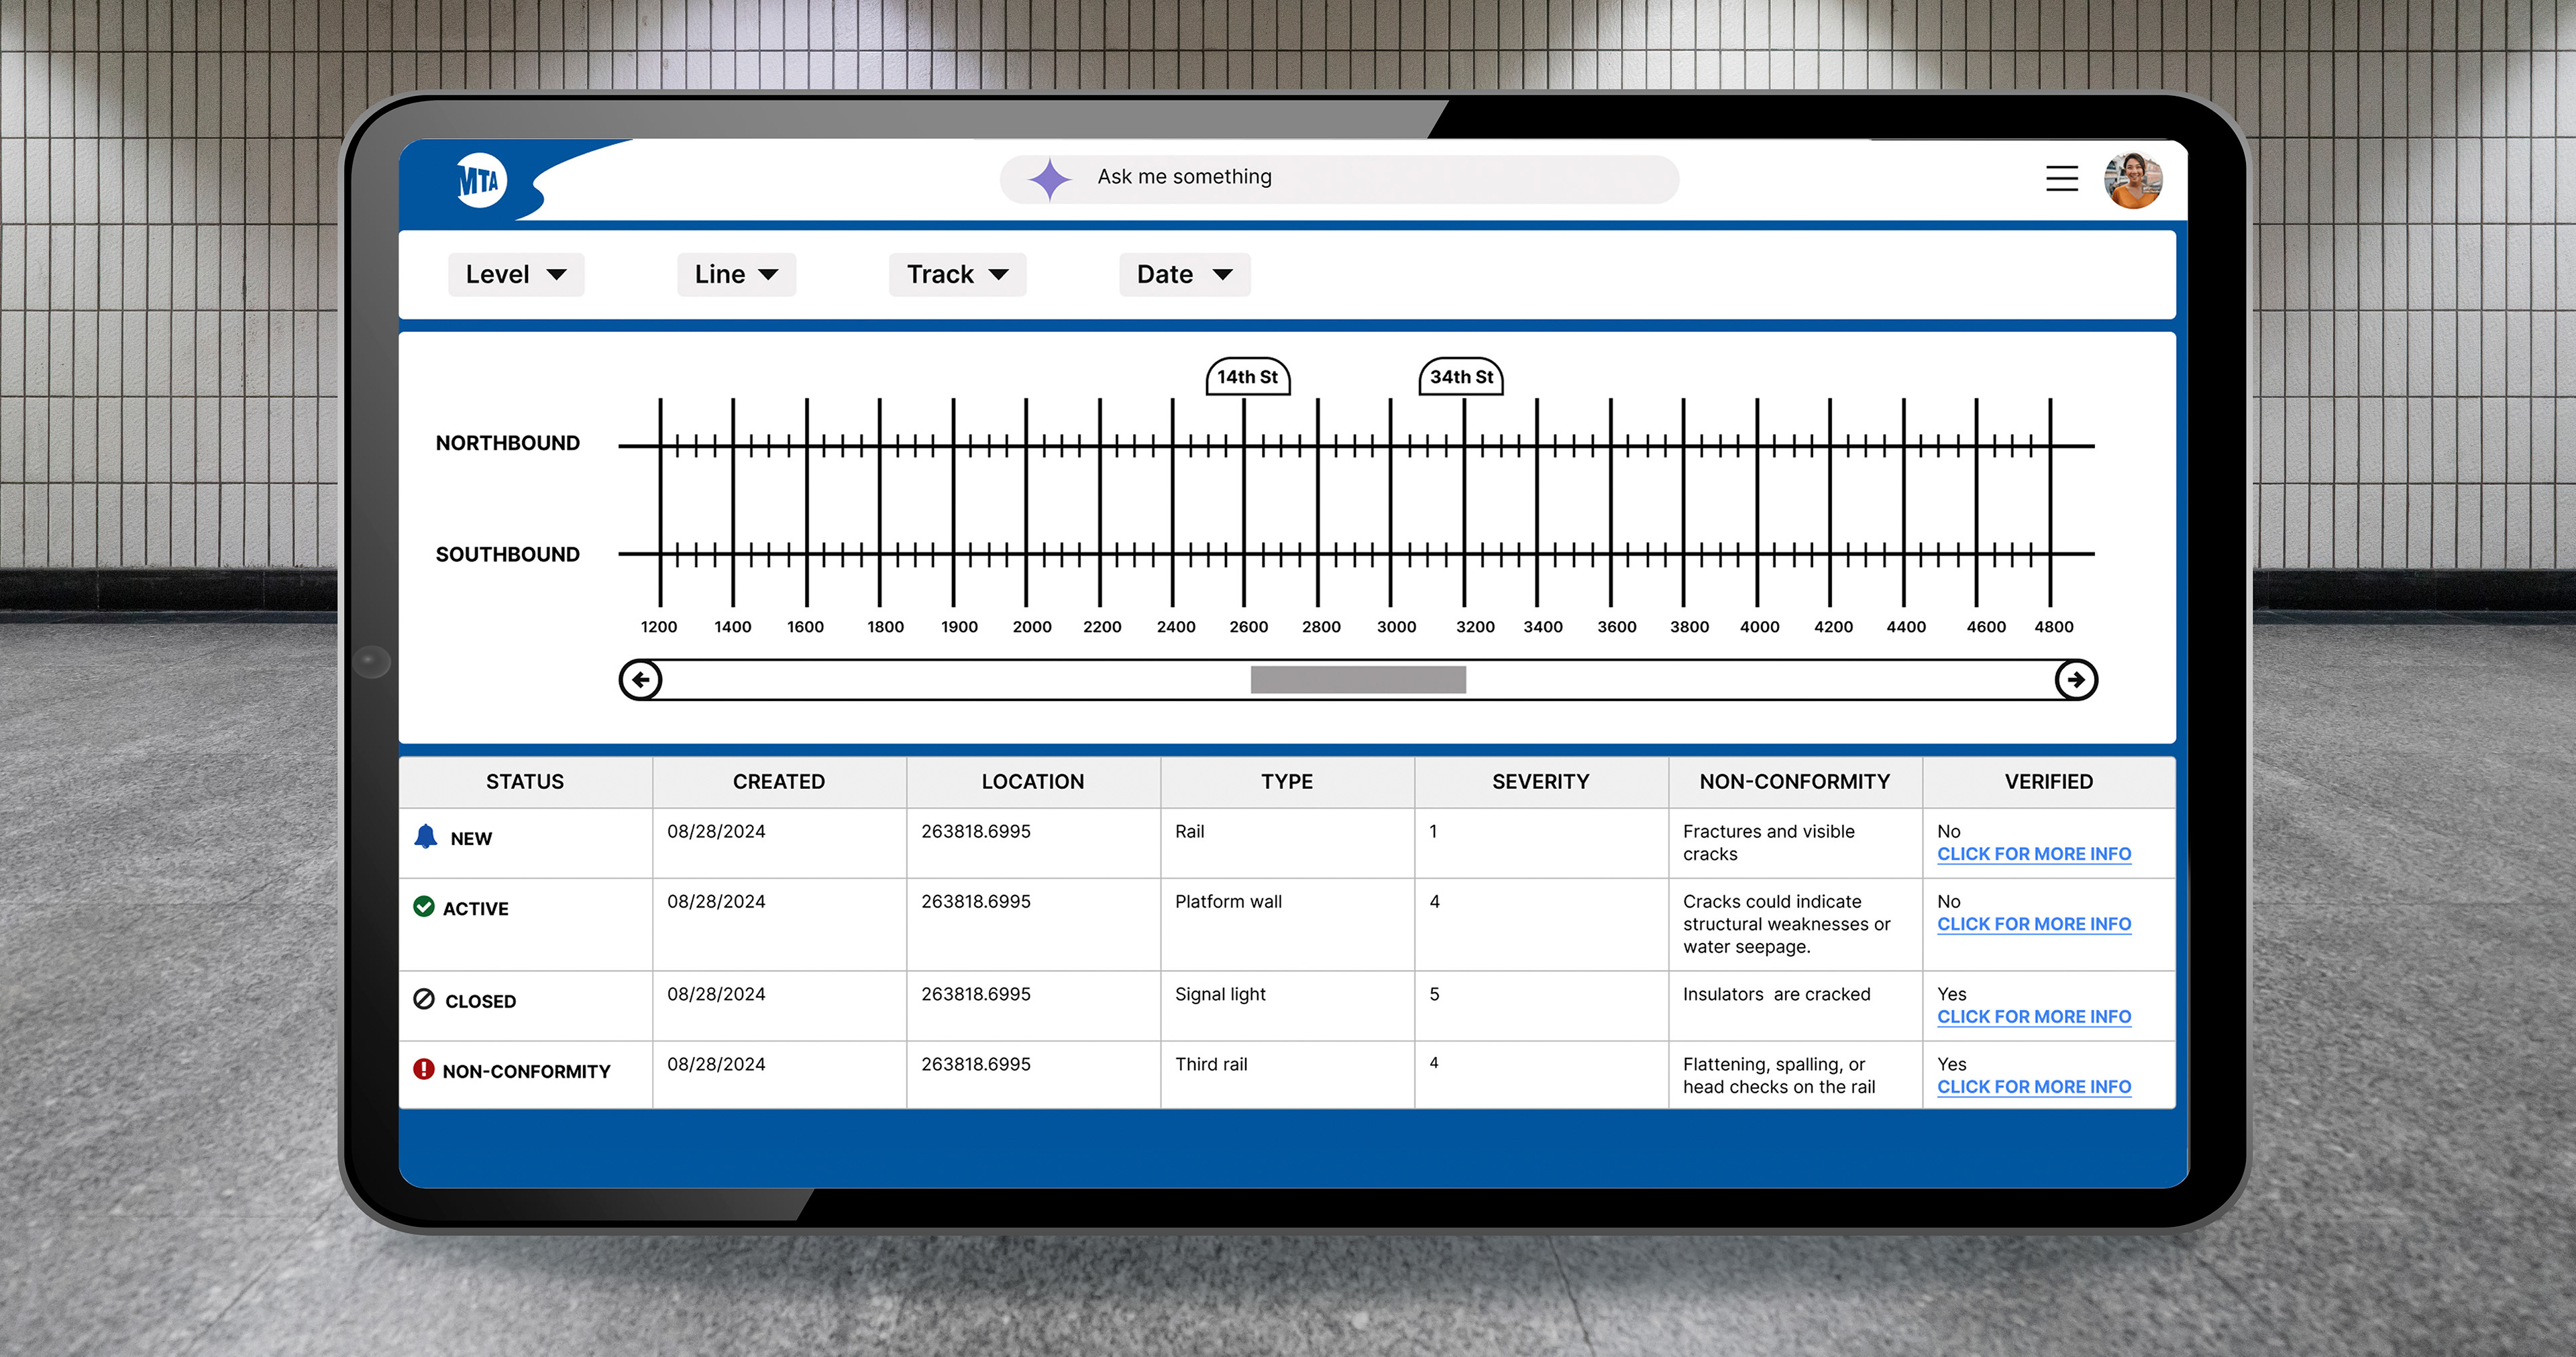
Task: Click the green ACTIVE check icon
Action: coord(424,907)
